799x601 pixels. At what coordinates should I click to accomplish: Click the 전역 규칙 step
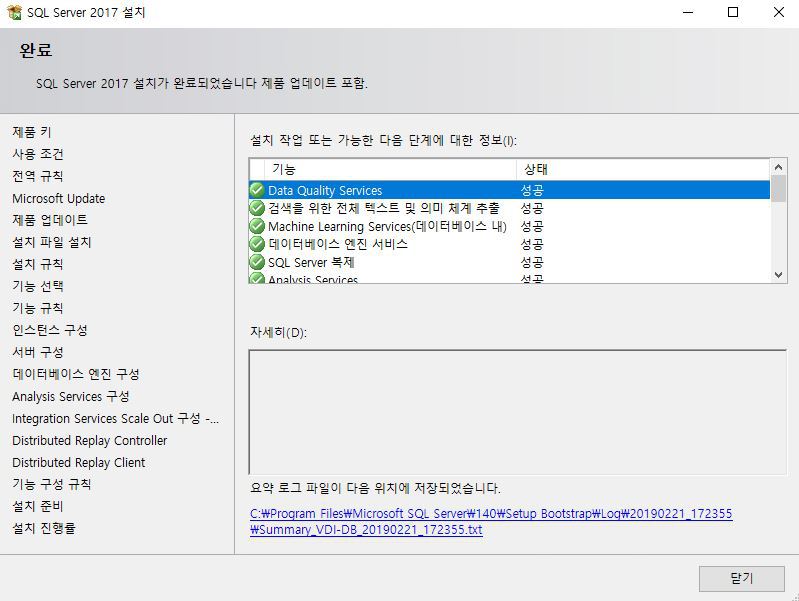[38, 176]
